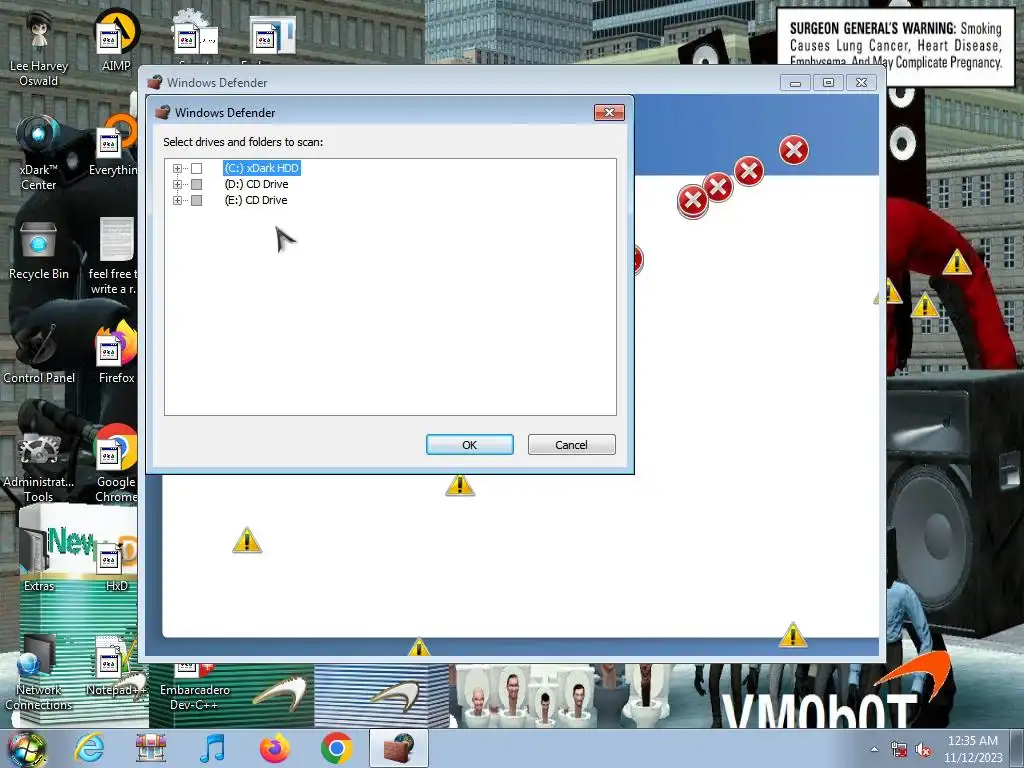Cancel the drive selection dialog
Viewport: 1024px width, 768px height.
pyautogui.click(x=571, y=445)
